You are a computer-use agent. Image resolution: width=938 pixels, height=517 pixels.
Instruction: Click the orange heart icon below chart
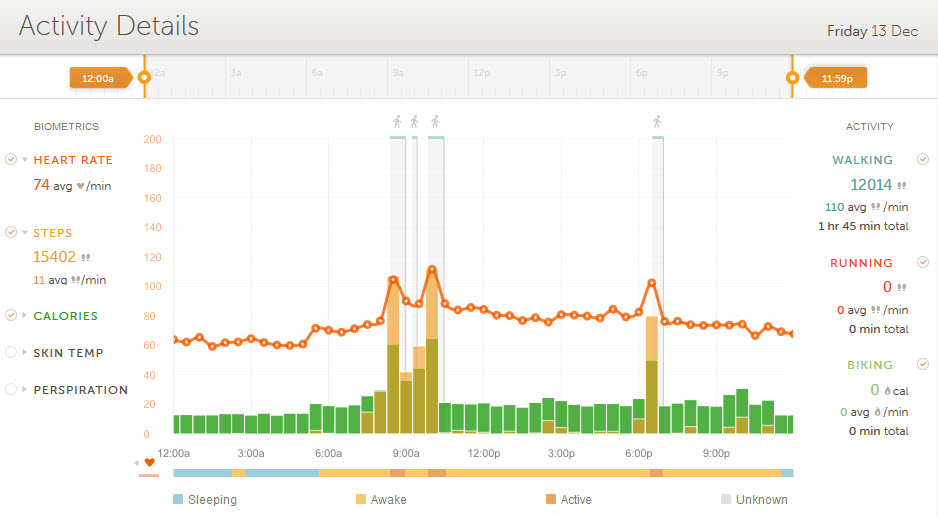(150, 462)
